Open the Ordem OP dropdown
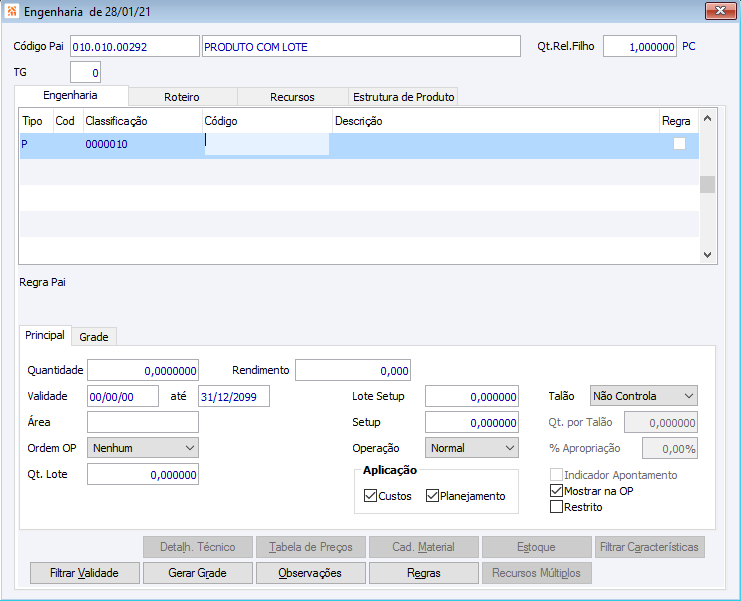 (143, 448)
